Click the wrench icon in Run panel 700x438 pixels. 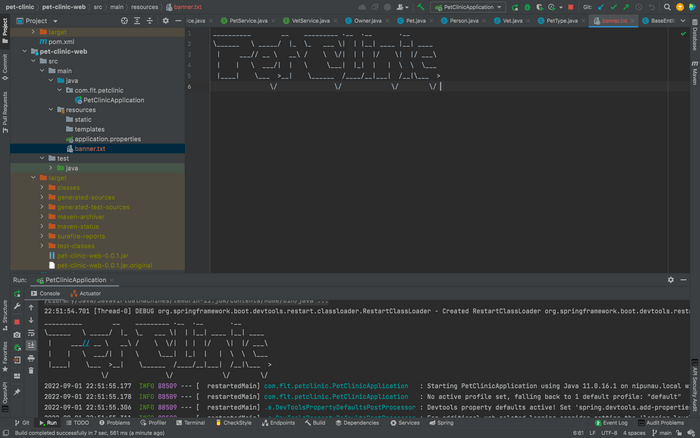tap(17, 306)
